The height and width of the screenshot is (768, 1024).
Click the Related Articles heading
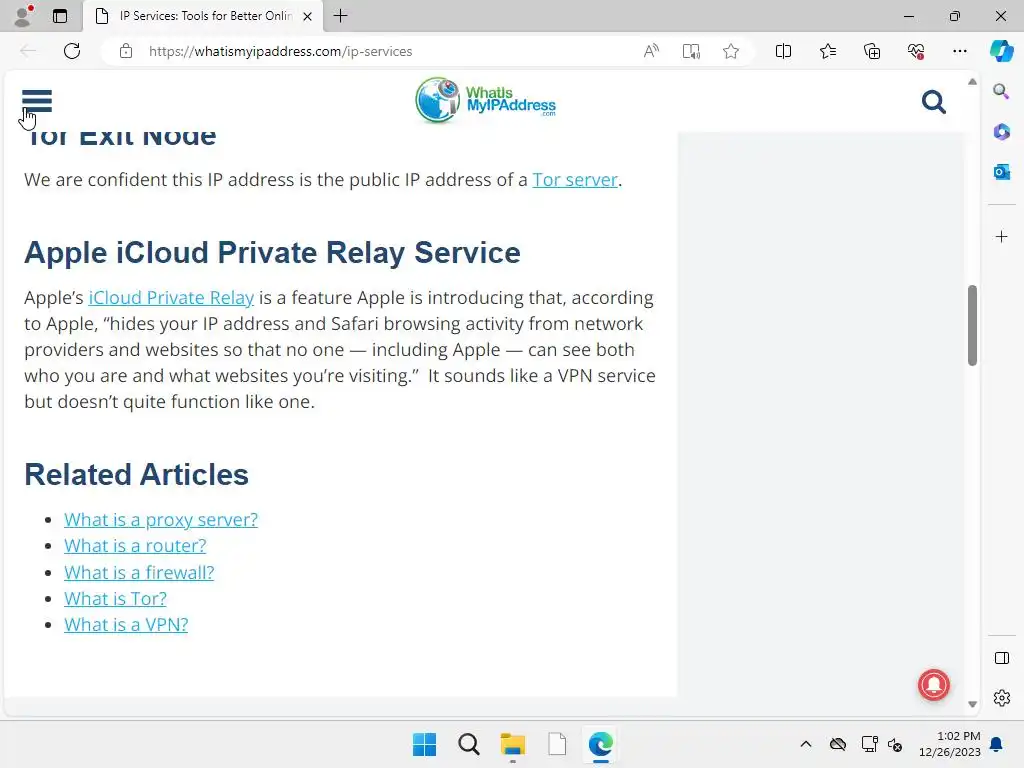[136, 475]
